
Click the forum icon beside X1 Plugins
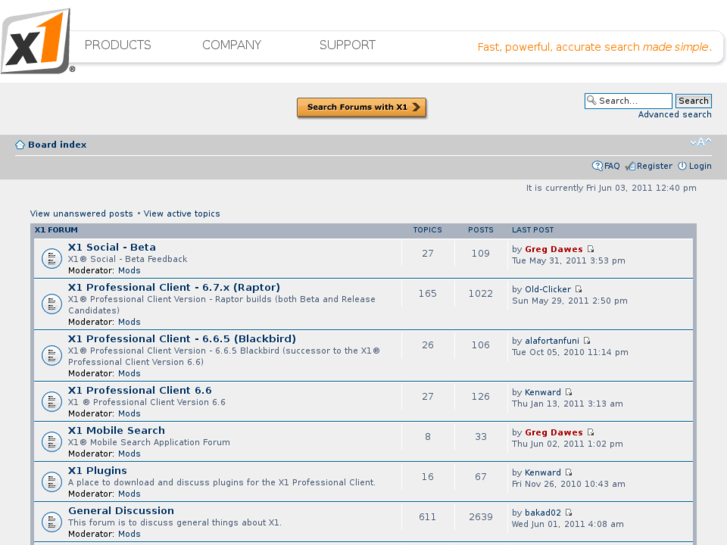(x=51, y=482)
